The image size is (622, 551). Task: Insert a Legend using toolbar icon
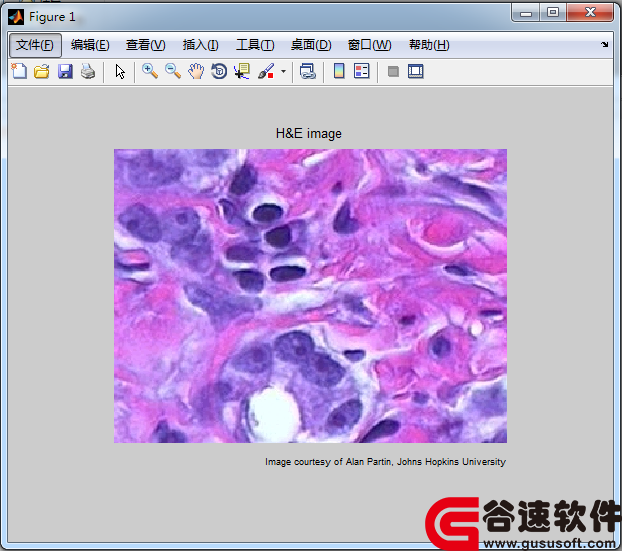[362, 71]
